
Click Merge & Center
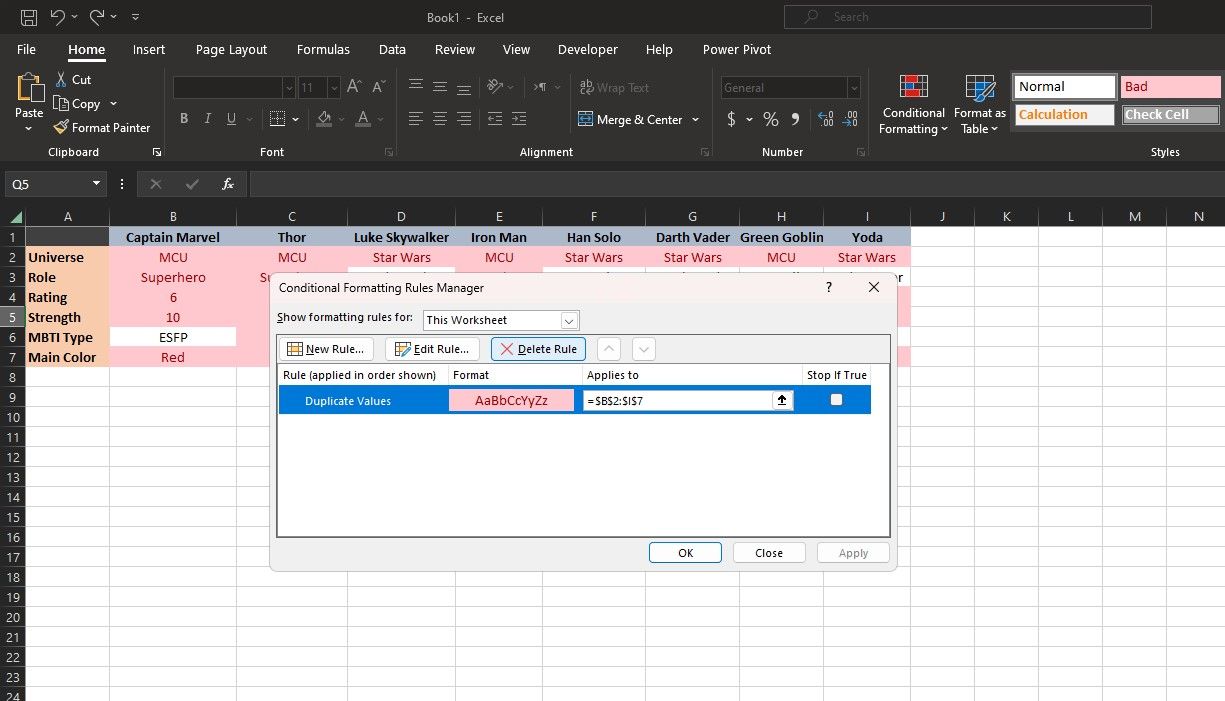tap(630, 119)
